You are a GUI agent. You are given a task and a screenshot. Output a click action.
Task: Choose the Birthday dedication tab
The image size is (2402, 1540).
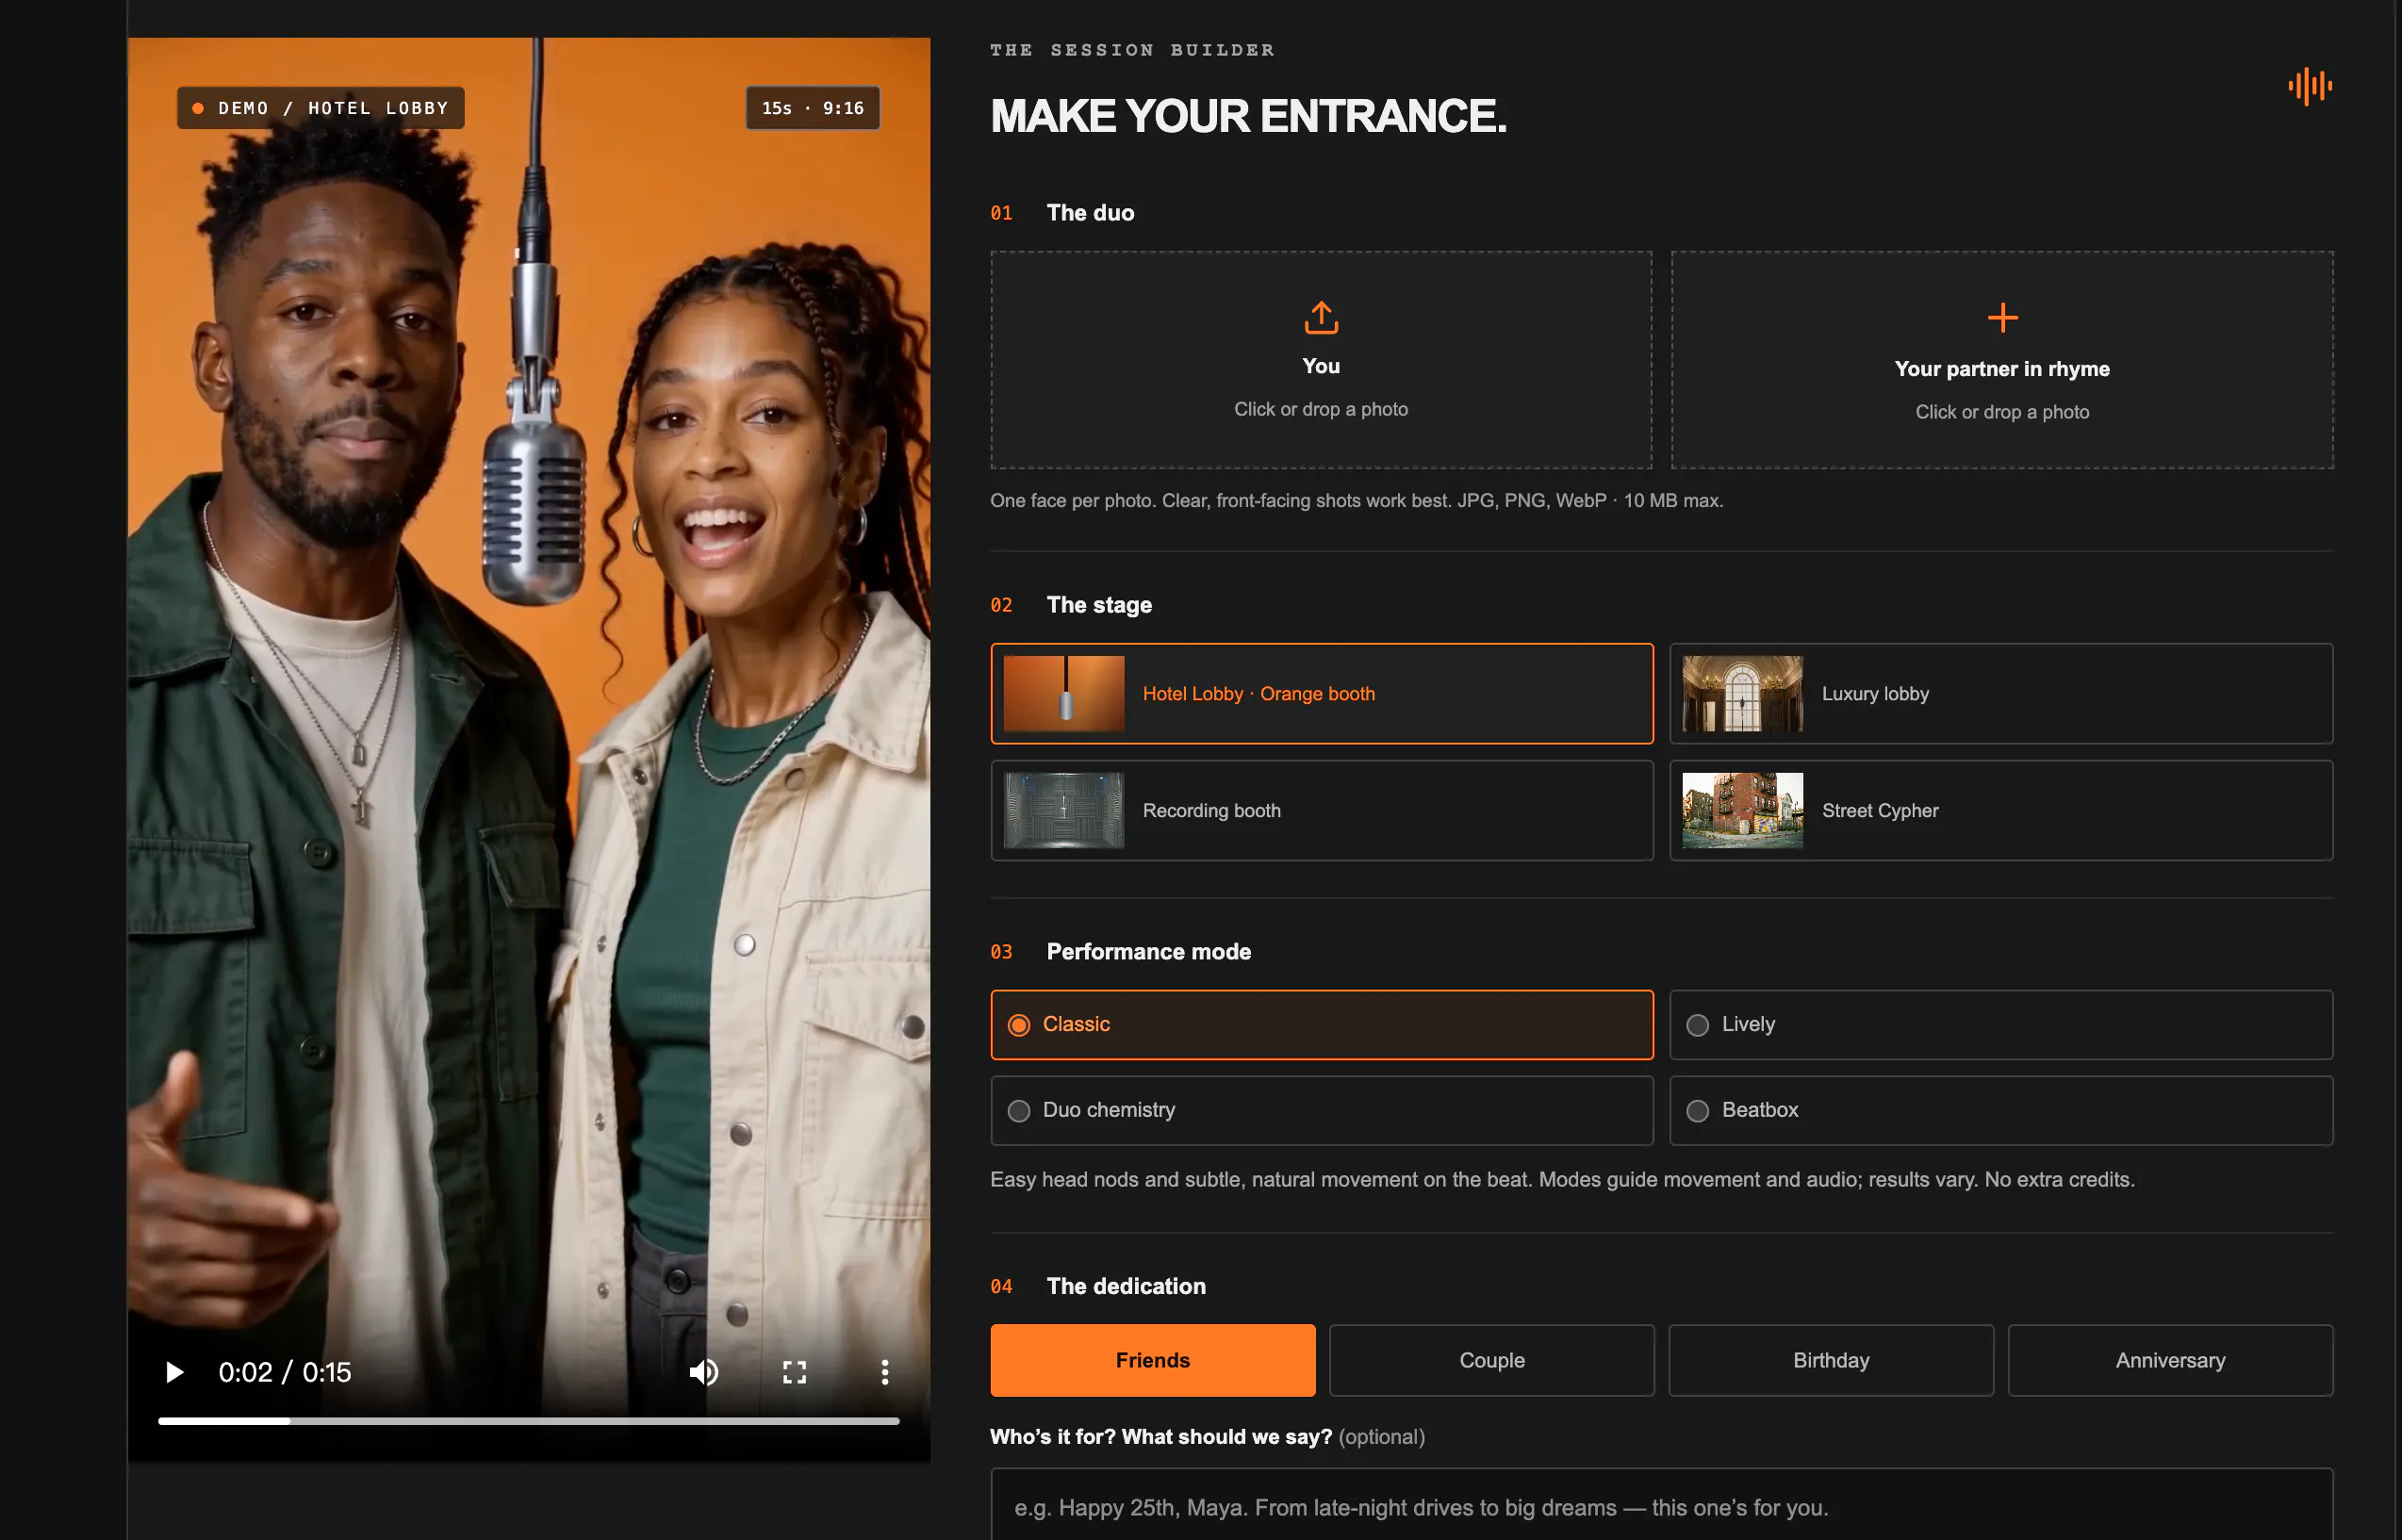click(1831, 1360)
